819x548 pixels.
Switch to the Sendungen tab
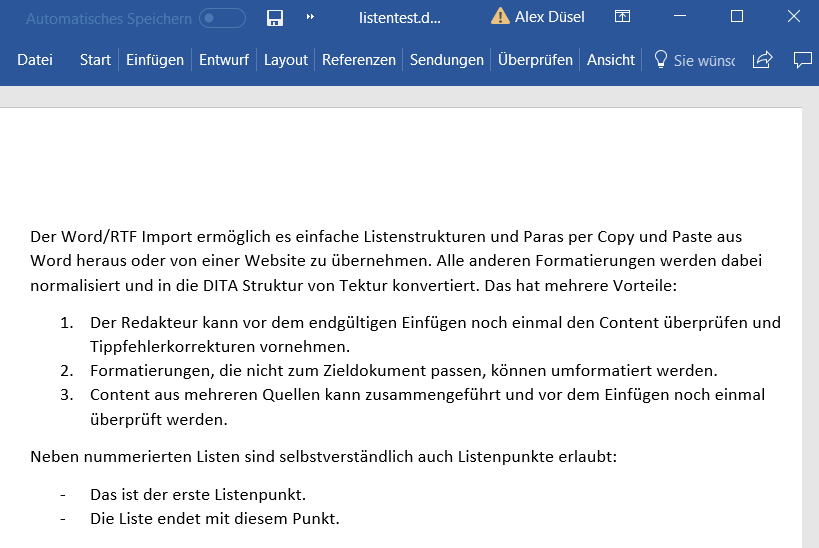point(446,60)
